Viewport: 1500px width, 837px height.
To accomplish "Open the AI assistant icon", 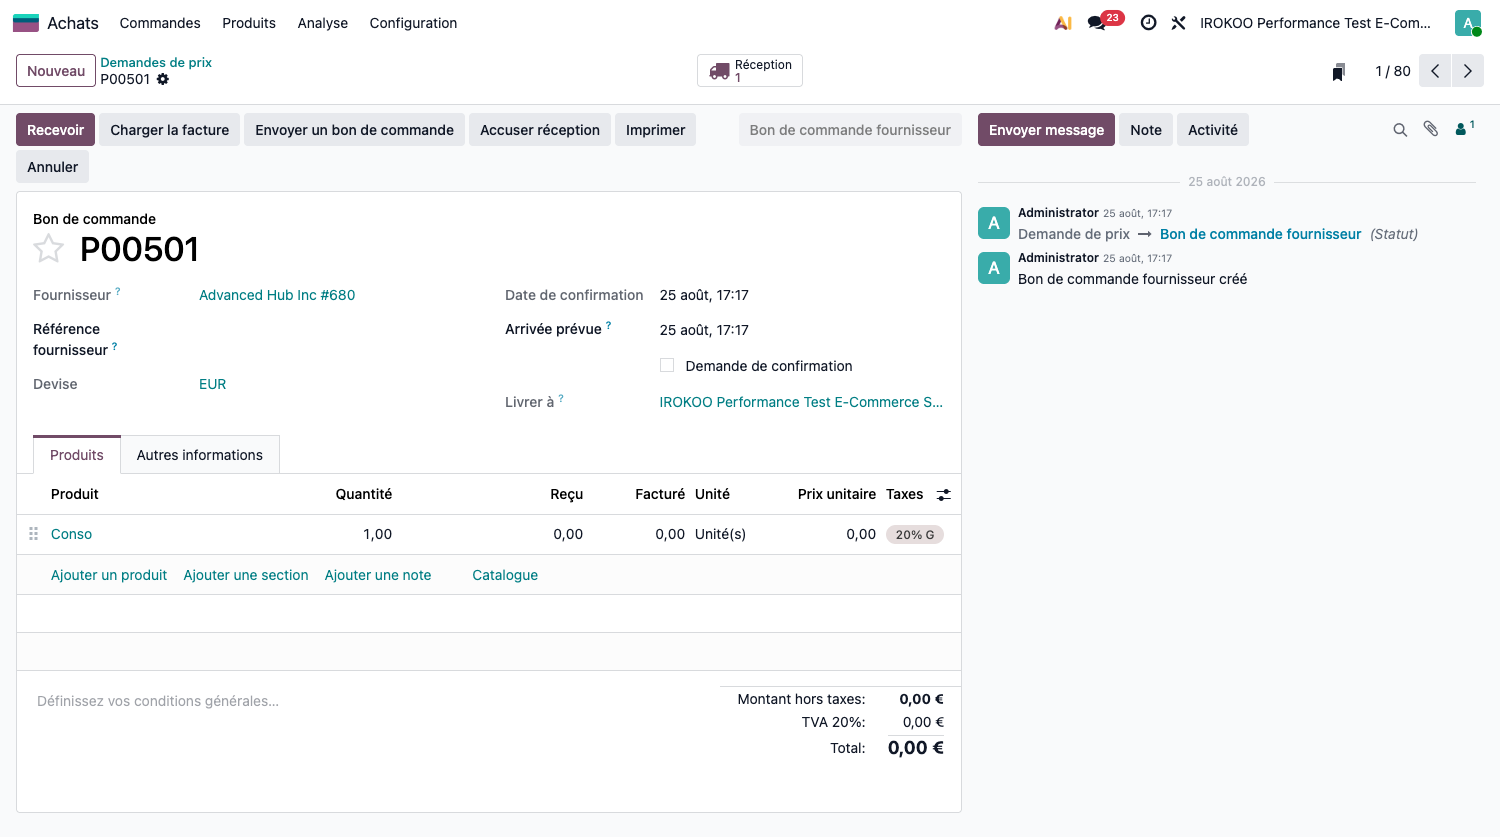I will [x=1063, y=23].
